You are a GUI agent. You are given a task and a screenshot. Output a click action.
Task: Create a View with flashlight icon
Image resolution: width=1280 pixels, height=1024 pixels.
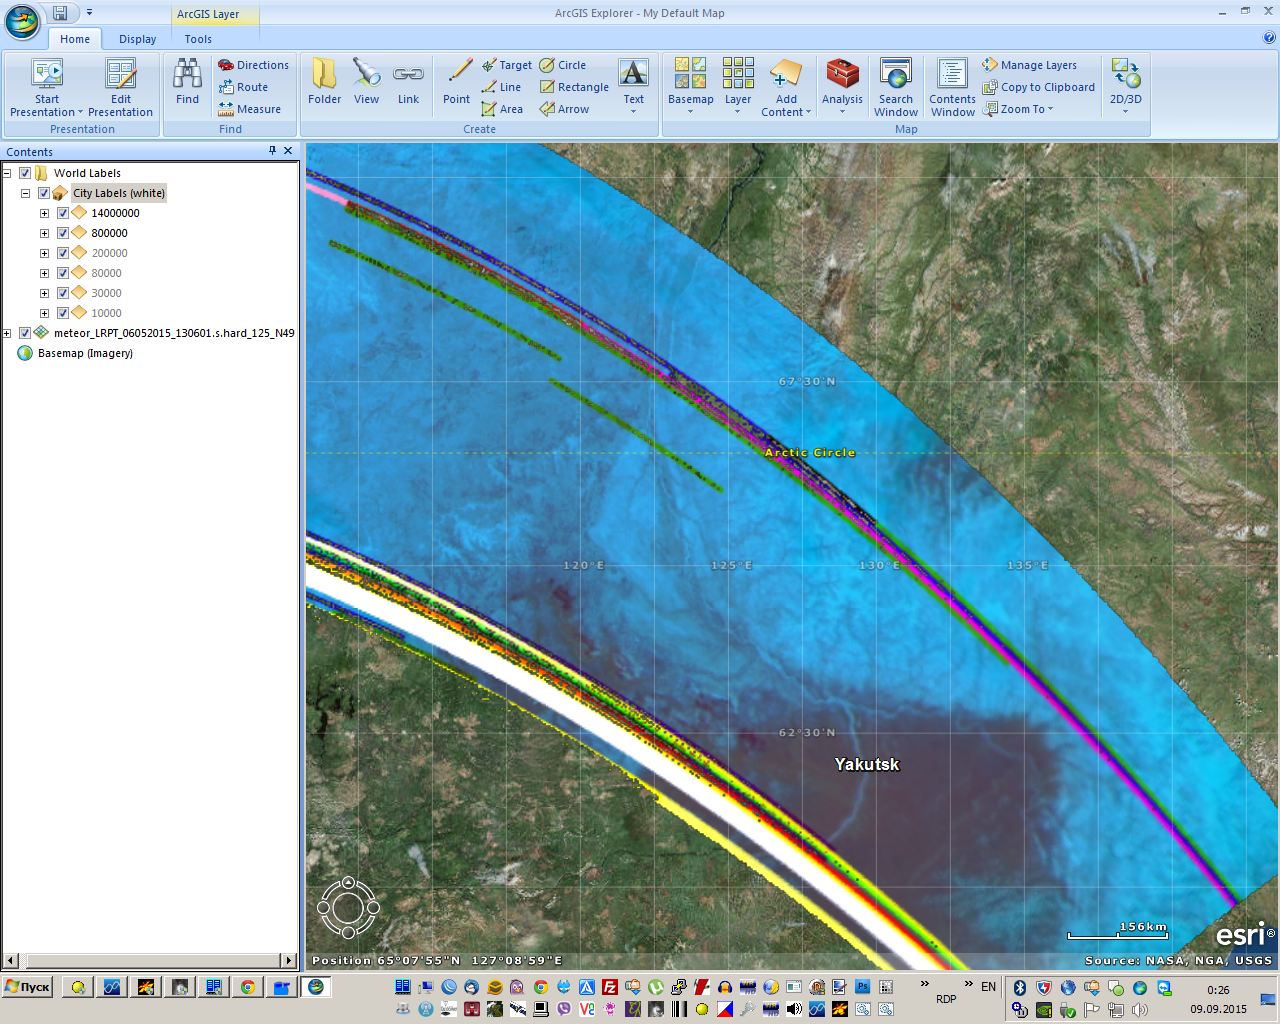coord(367,81)
